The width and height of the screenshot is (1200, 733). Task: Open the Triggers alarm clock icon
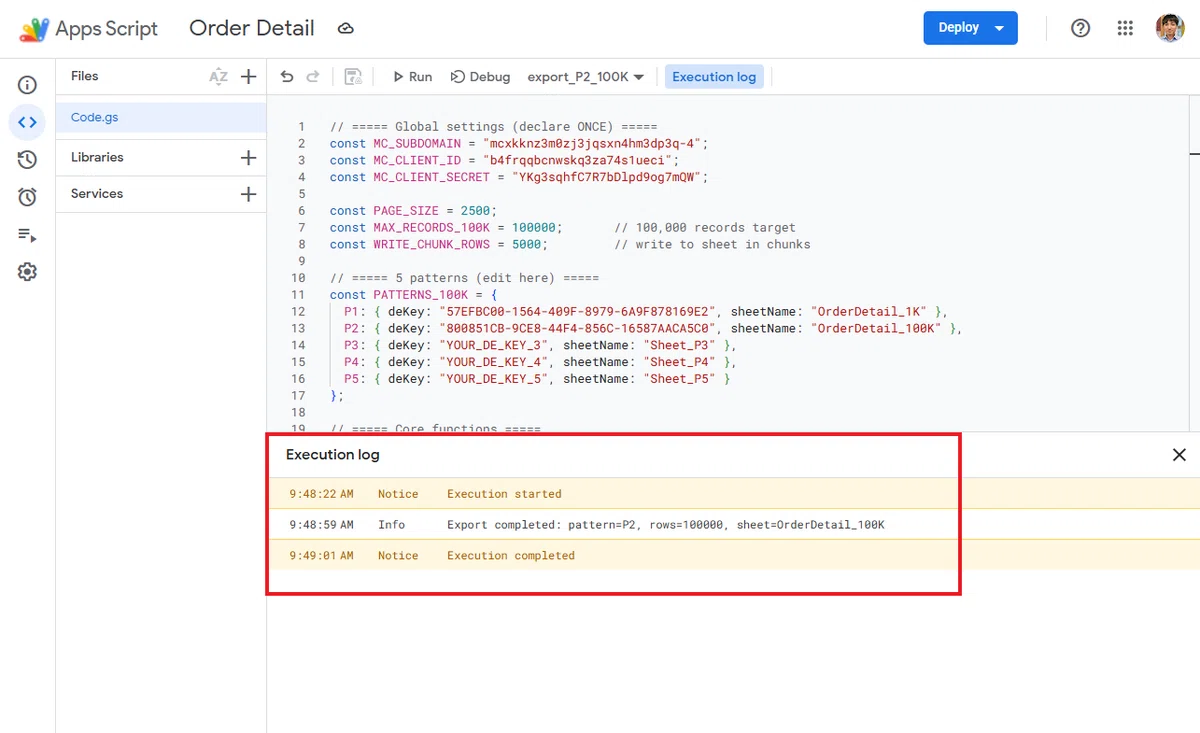tap(27, 197)
